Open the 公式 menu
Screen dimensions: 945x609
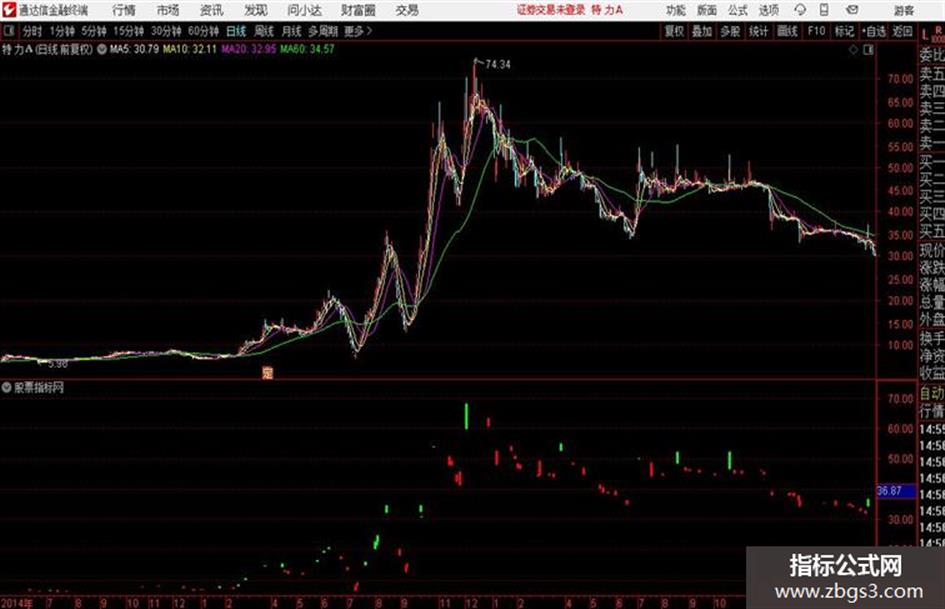click(737, 10)
